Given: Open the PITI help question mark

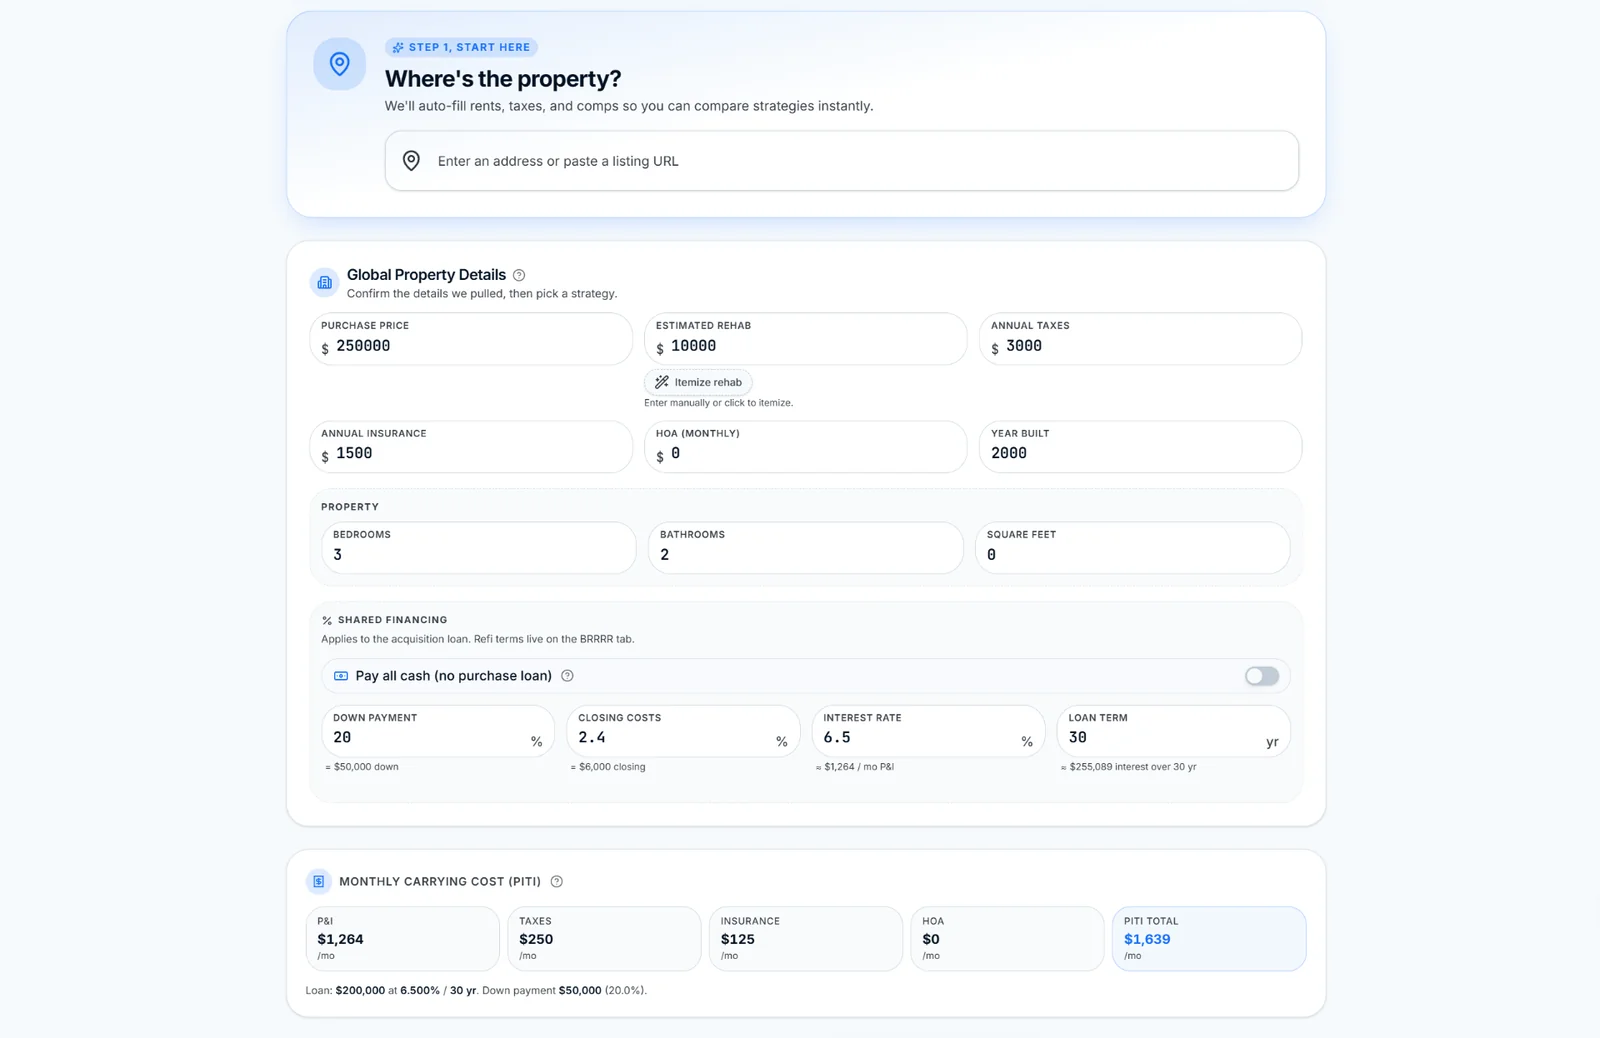Looking at the screenshot, I should 557,881.
